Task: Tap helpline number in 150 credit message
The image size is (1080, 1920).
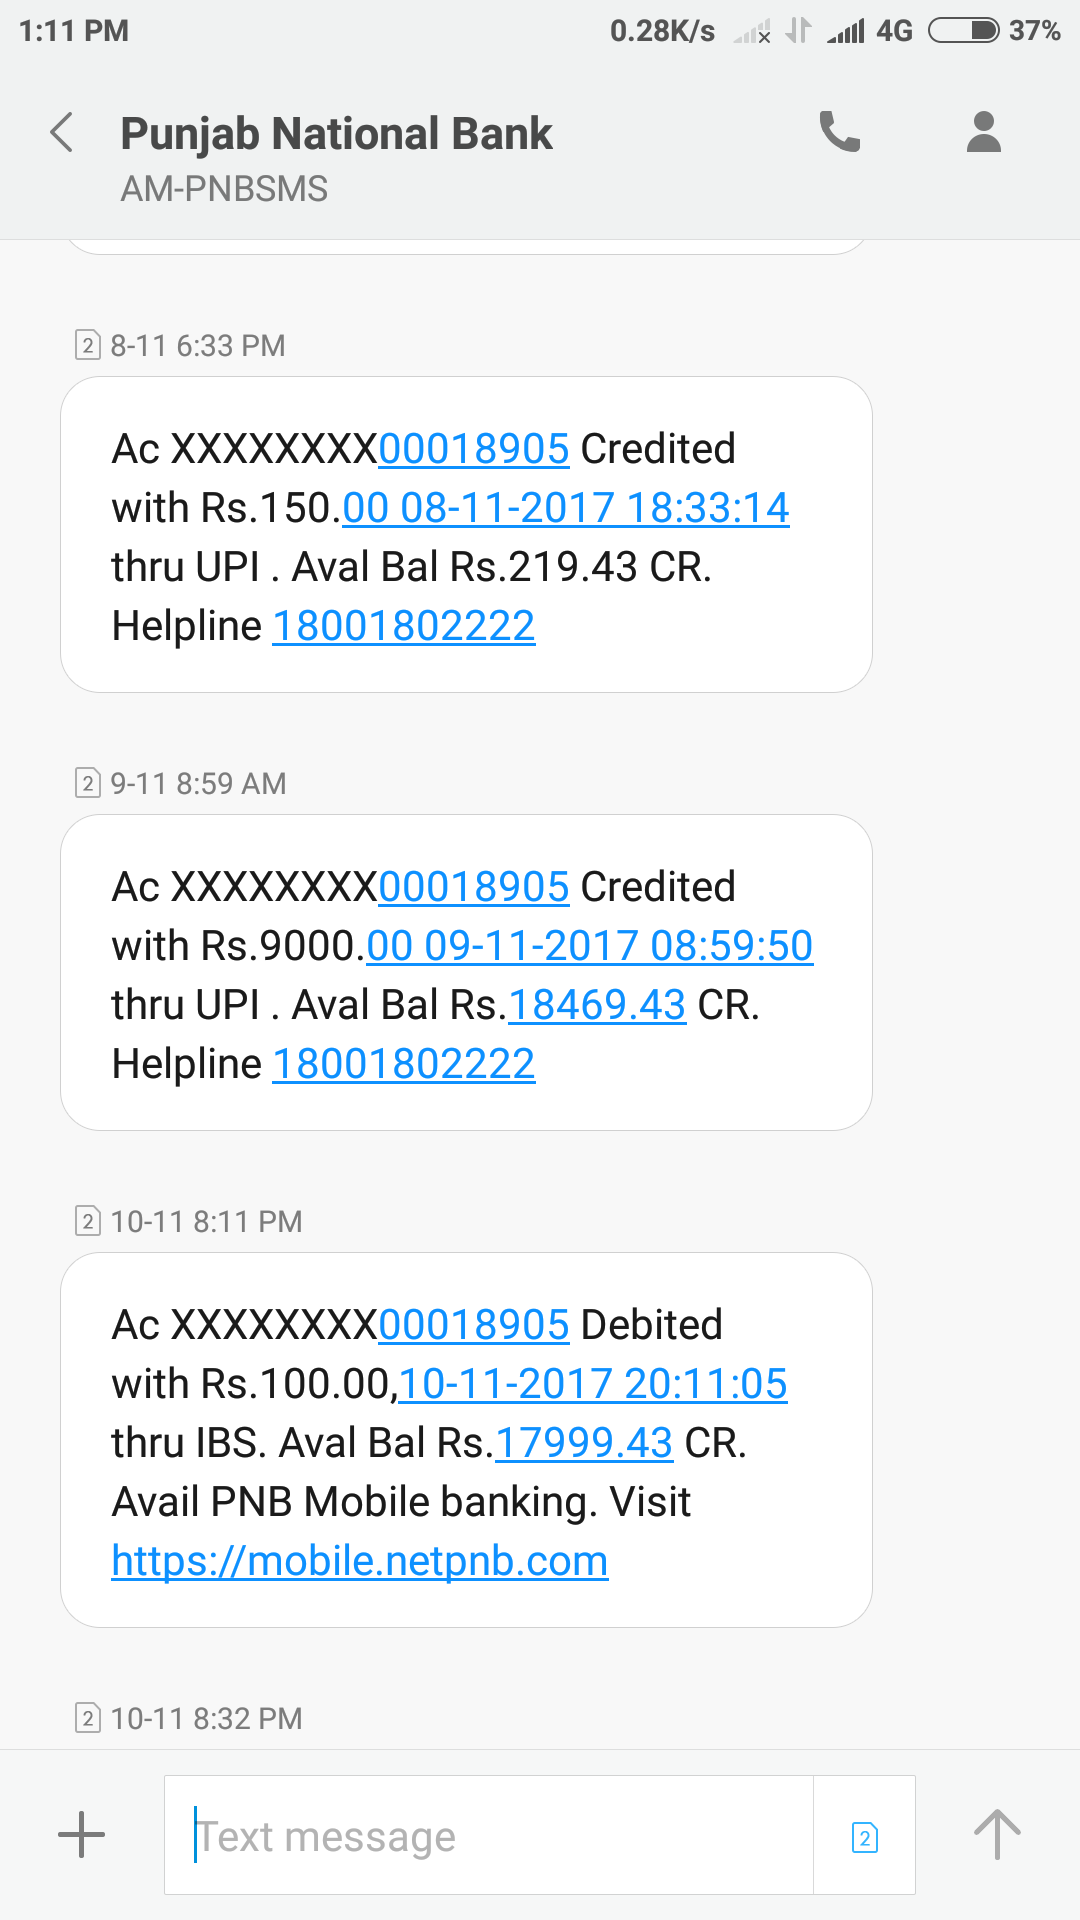Action: [404, 627]
